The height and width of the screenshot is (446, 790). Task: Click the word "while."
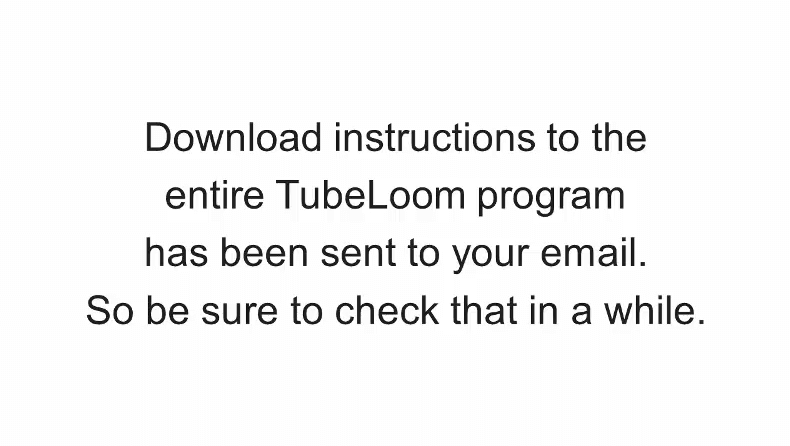point(655,310)
